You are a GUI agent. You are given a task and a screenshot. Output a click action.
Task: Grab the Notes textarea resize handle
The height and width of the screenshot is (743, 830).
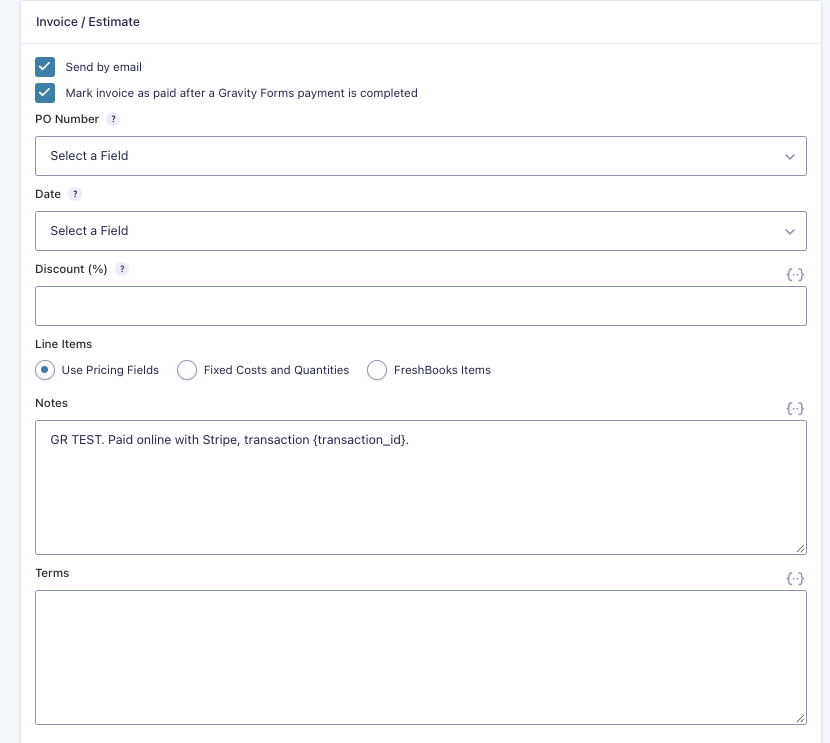[800, 549]
